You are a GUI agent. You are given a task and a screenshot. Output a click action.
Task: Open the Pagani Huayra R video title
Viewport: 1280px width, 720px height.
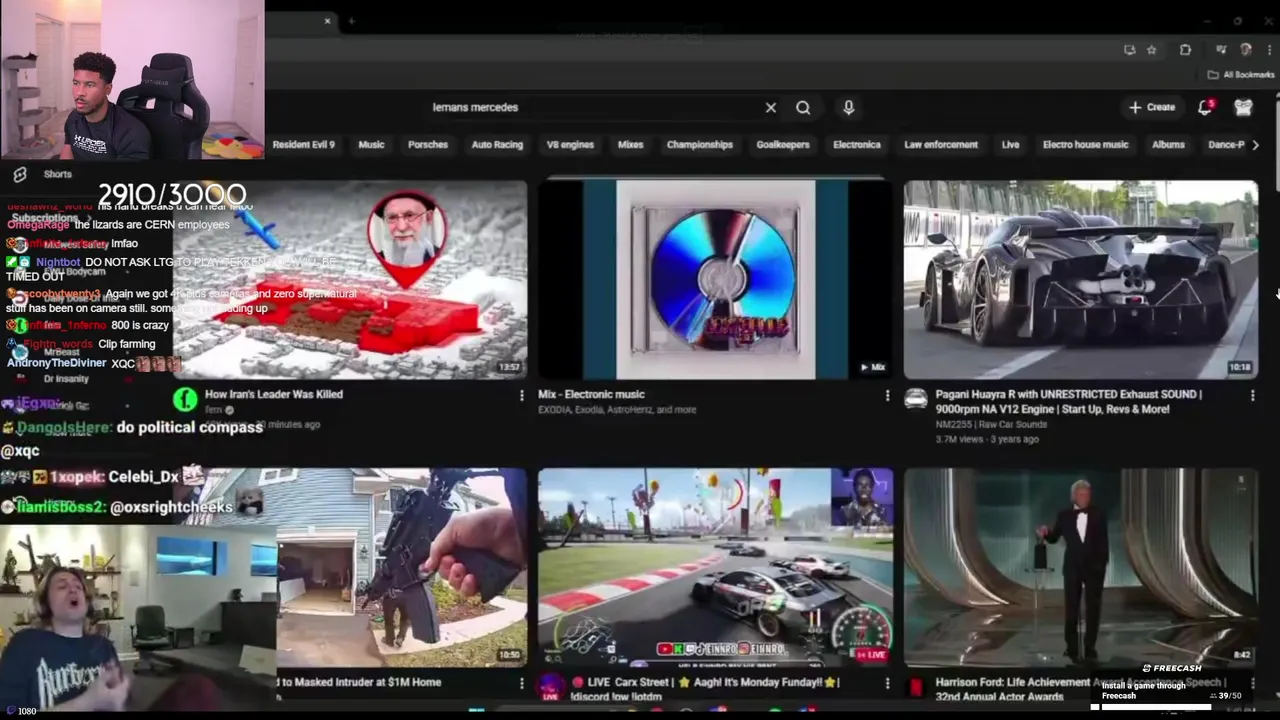(1069, 401)
